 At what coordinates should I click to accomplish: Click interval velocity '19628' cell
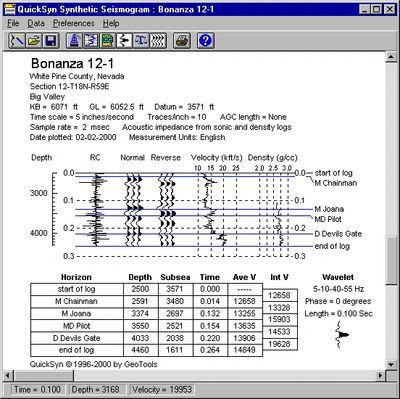279,344
